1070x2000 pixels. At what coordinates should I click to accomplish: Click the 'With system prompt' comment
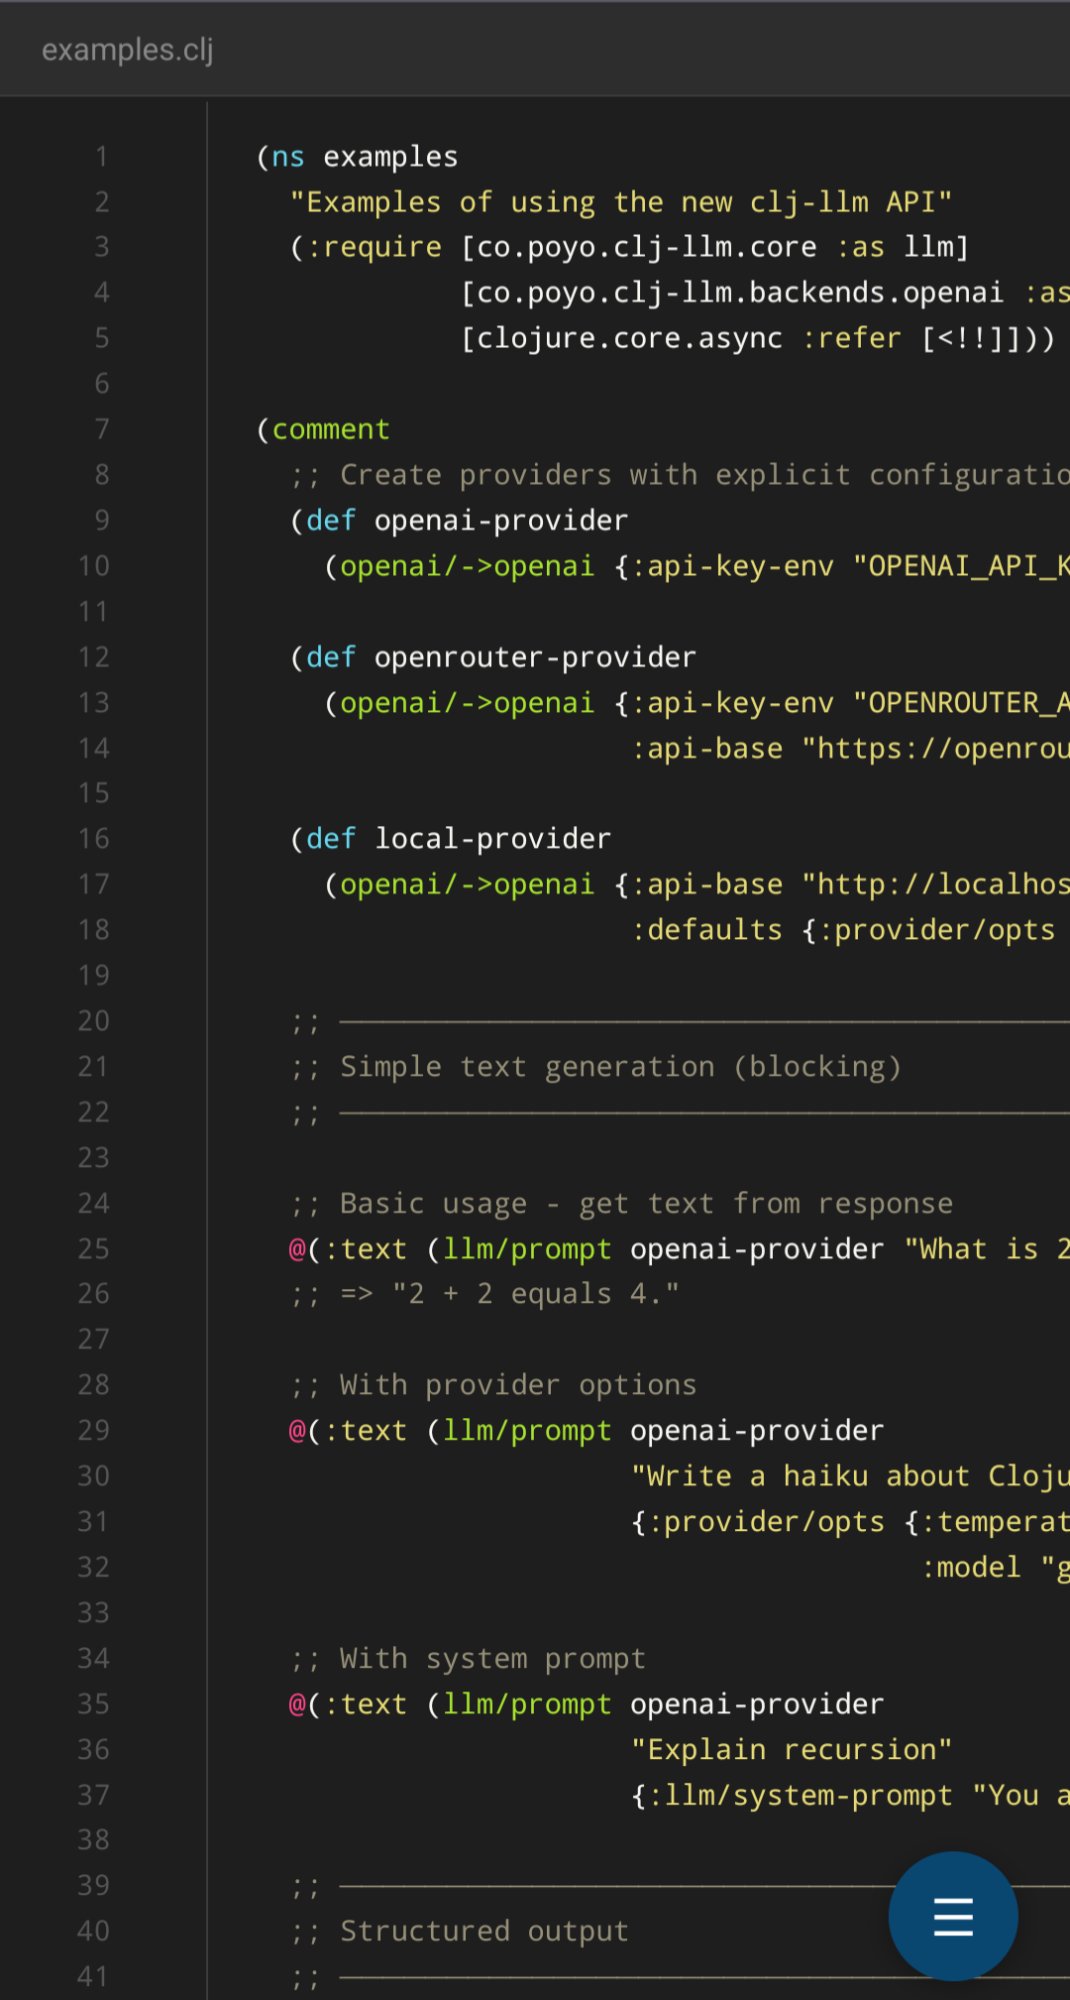(492, 1658)
